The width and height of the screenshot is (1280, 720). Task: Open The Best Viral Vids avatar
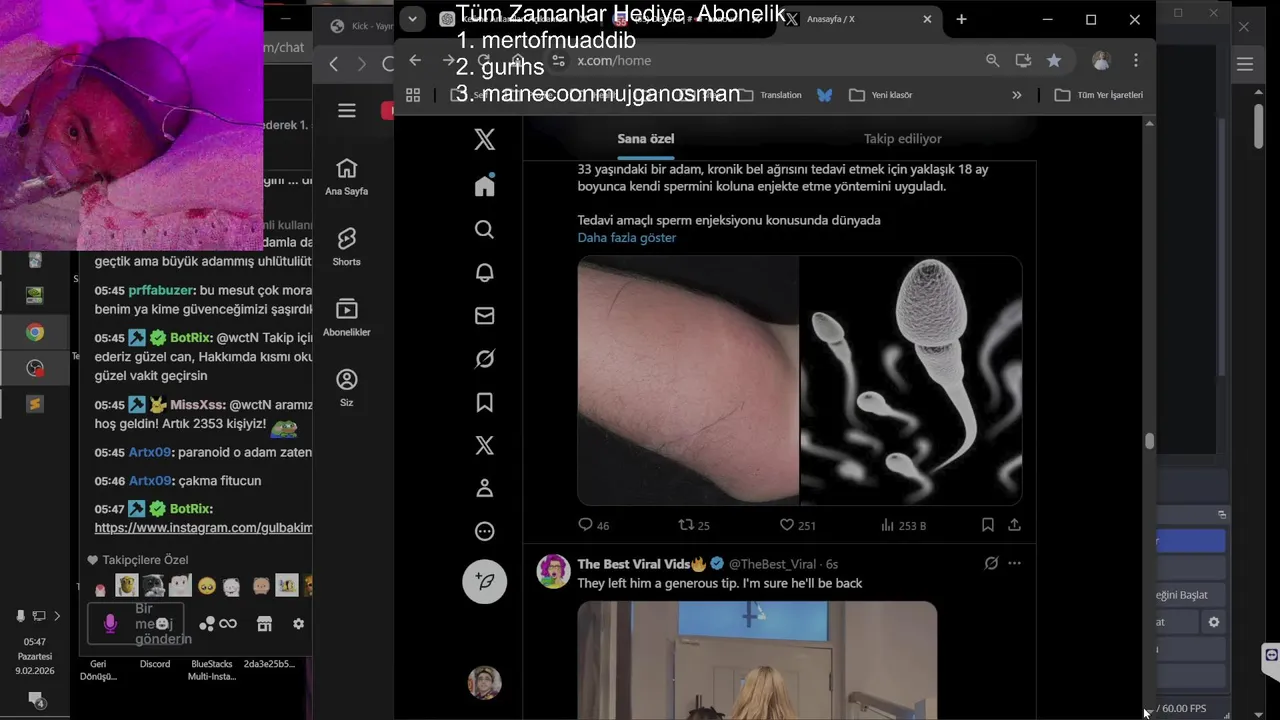point(554,571)
